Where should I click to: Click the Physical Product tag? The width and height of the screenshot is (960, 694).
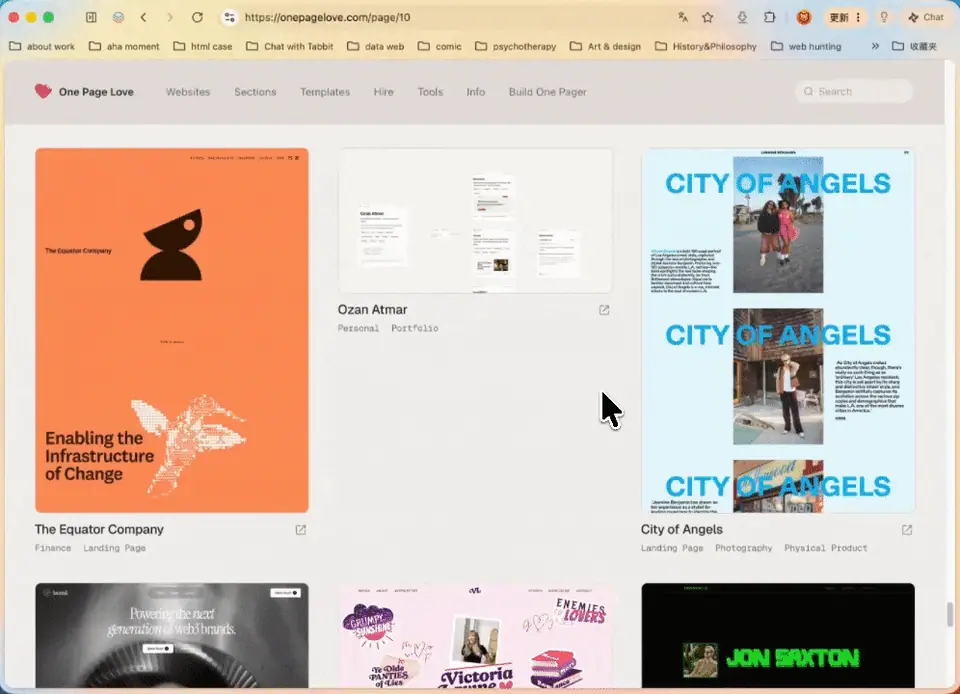(x=825, y=548)
